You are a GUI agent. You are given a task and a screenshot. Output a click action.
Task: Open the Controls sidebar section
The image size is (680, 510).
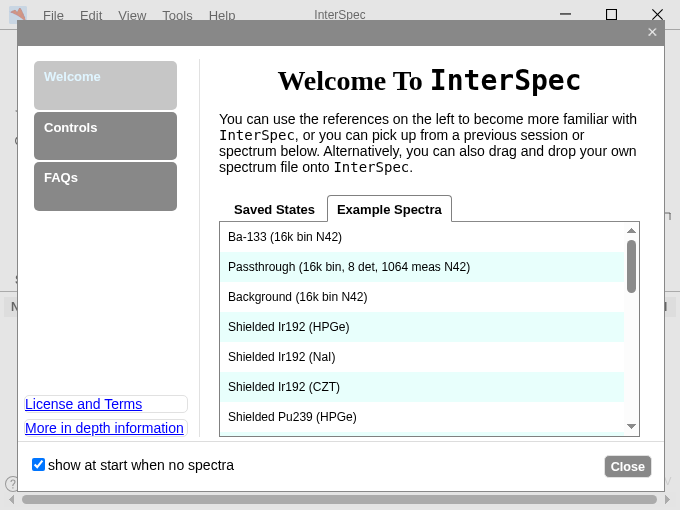coord(105,136)
